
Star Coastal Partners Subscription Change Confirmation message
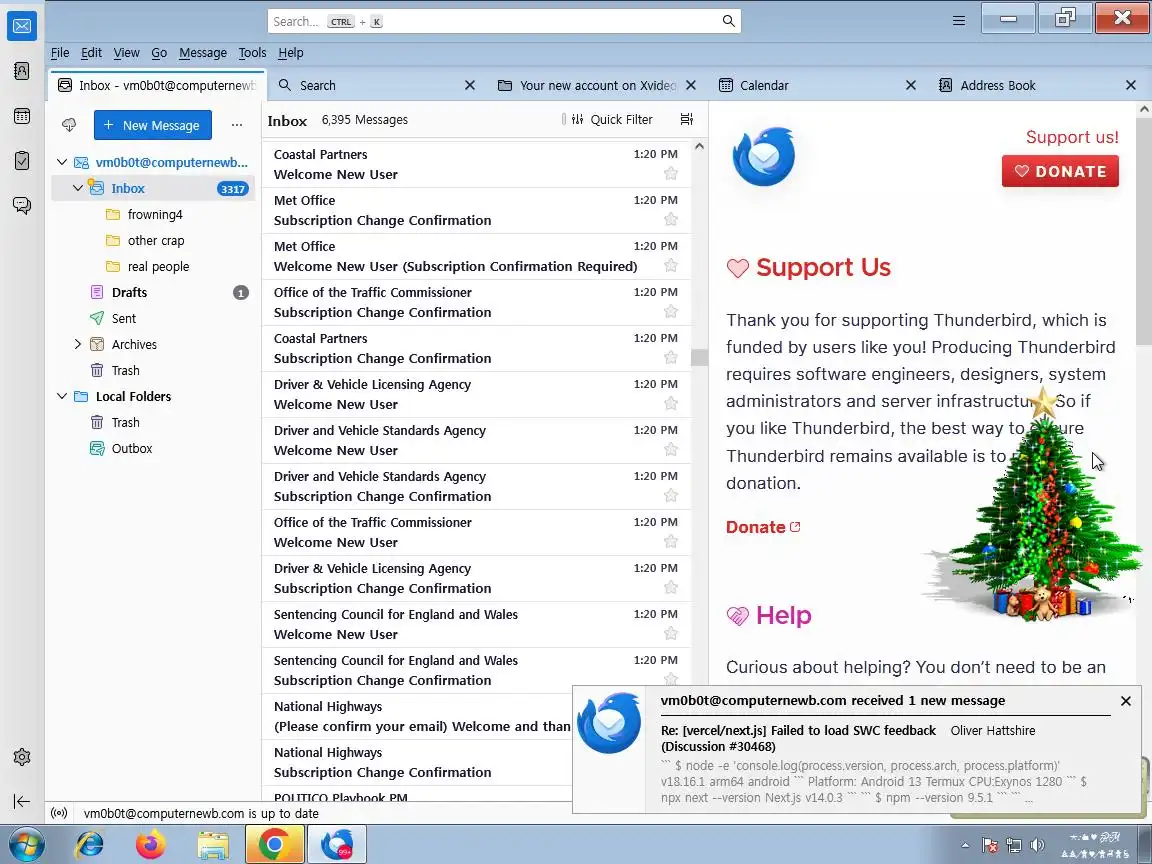[671, 357]
